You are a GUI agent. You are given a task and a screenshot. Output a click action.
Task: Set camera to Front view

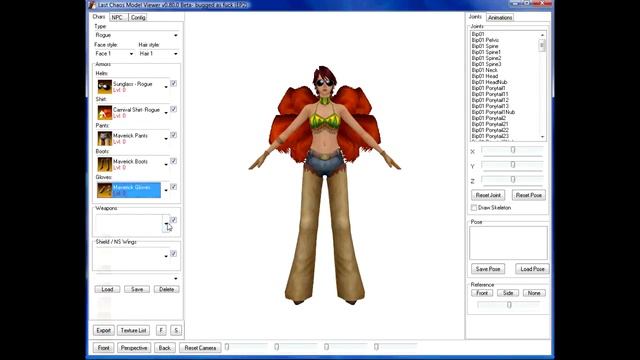[104, 348]
